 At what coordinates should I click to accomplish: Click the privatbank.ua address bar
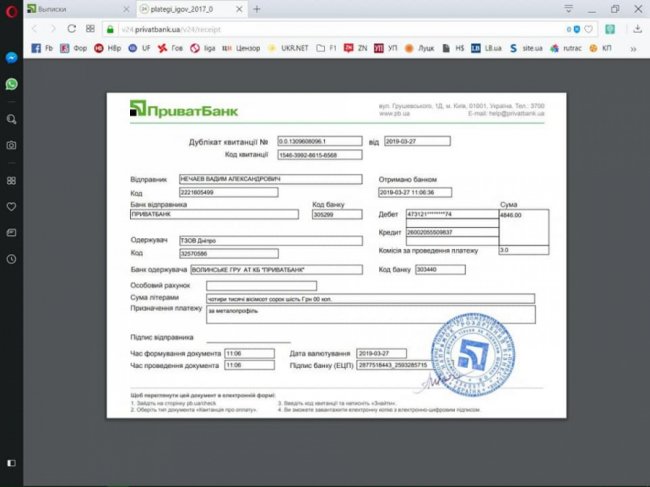(300, 29)
